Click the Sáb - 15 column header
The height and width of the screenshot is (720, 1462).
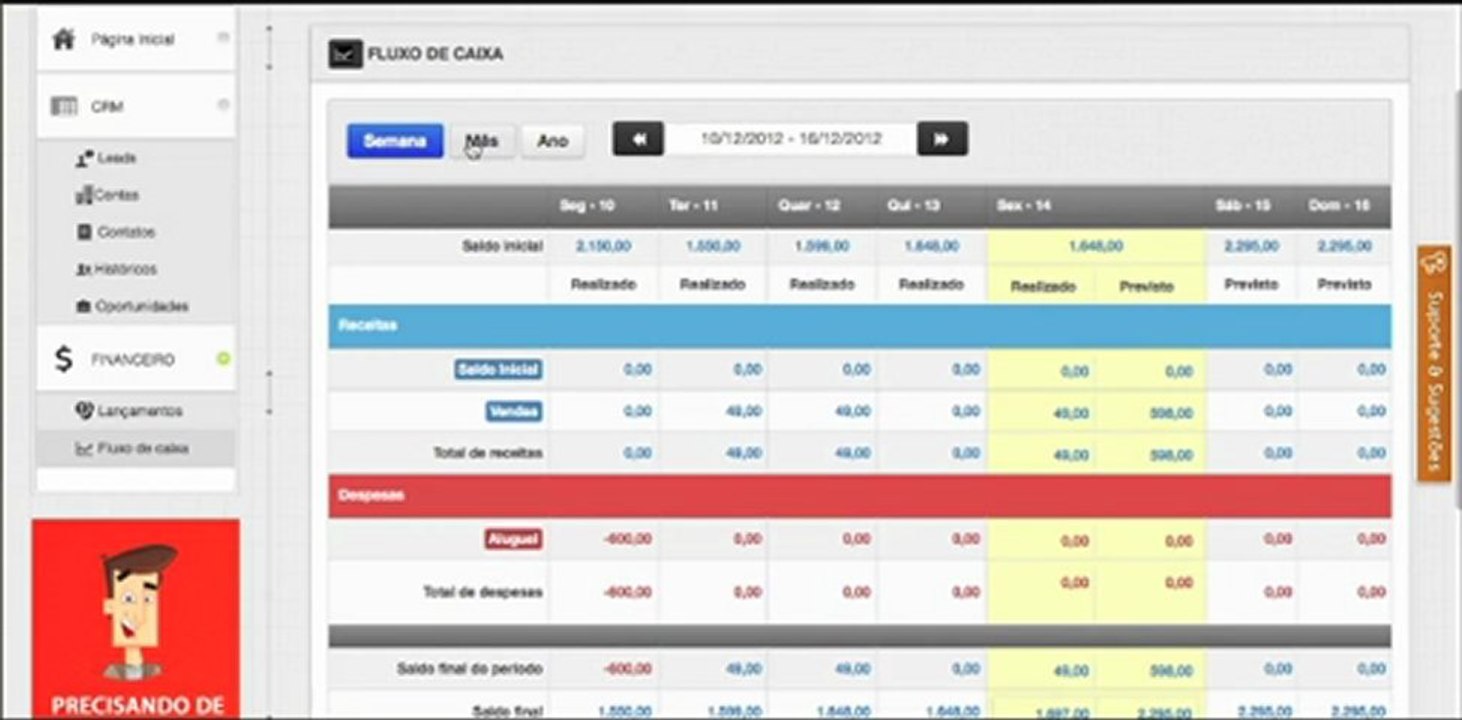click(x=1243, y=206)
